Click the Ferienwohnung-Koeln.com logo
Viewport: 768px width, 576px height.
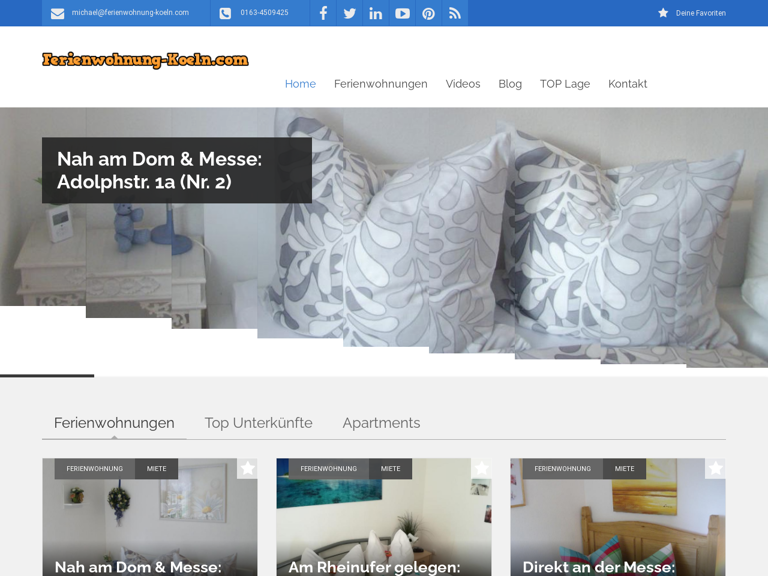[145, 60]
